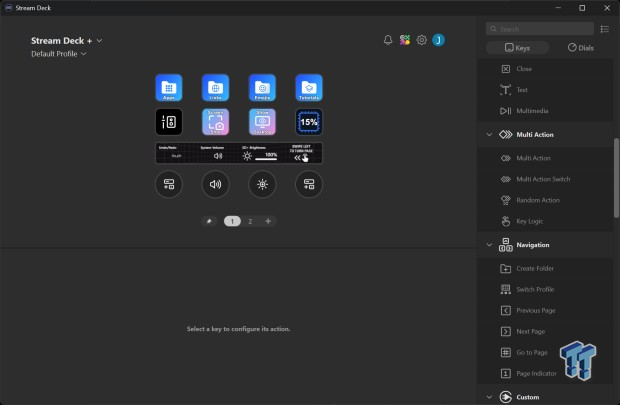Select the Switch Profile action

click(x=546, y=290)
